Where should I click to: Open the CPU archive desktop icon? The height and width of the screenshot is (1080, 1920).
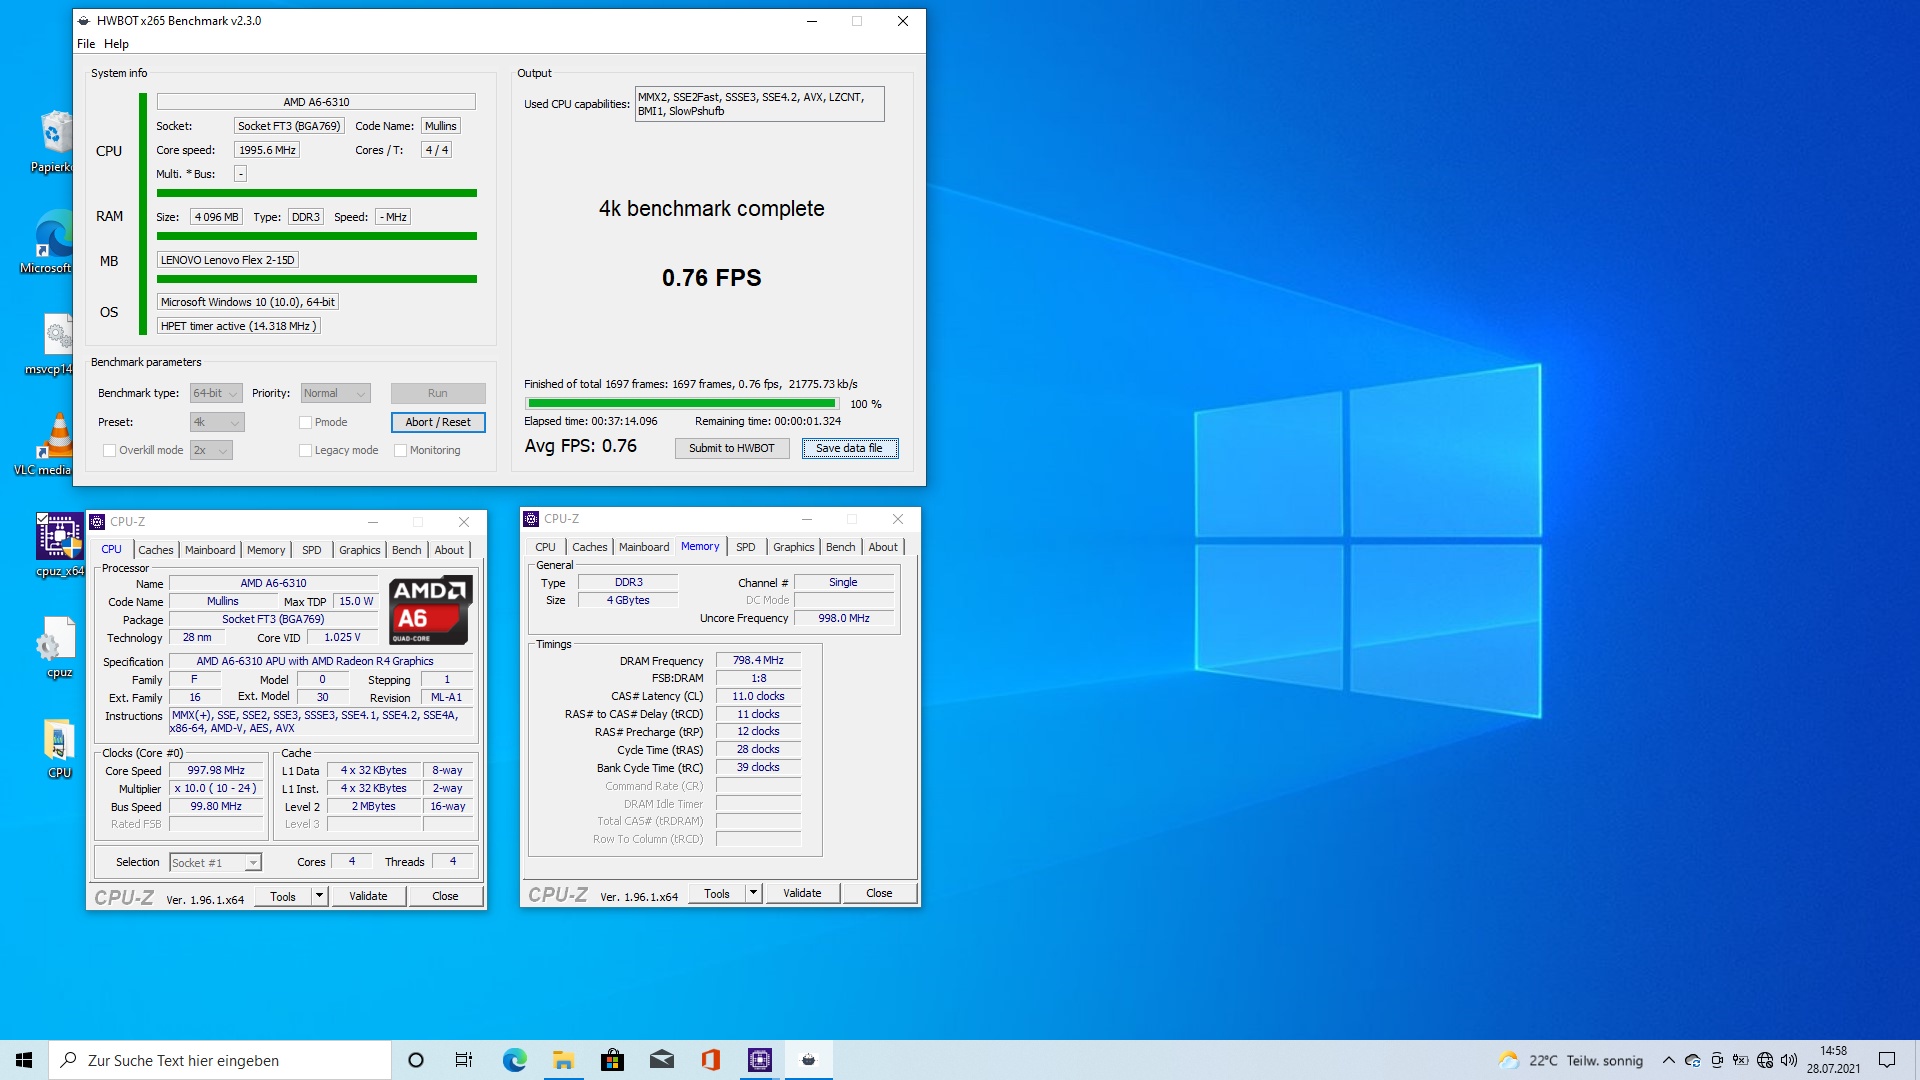[59, 748]
